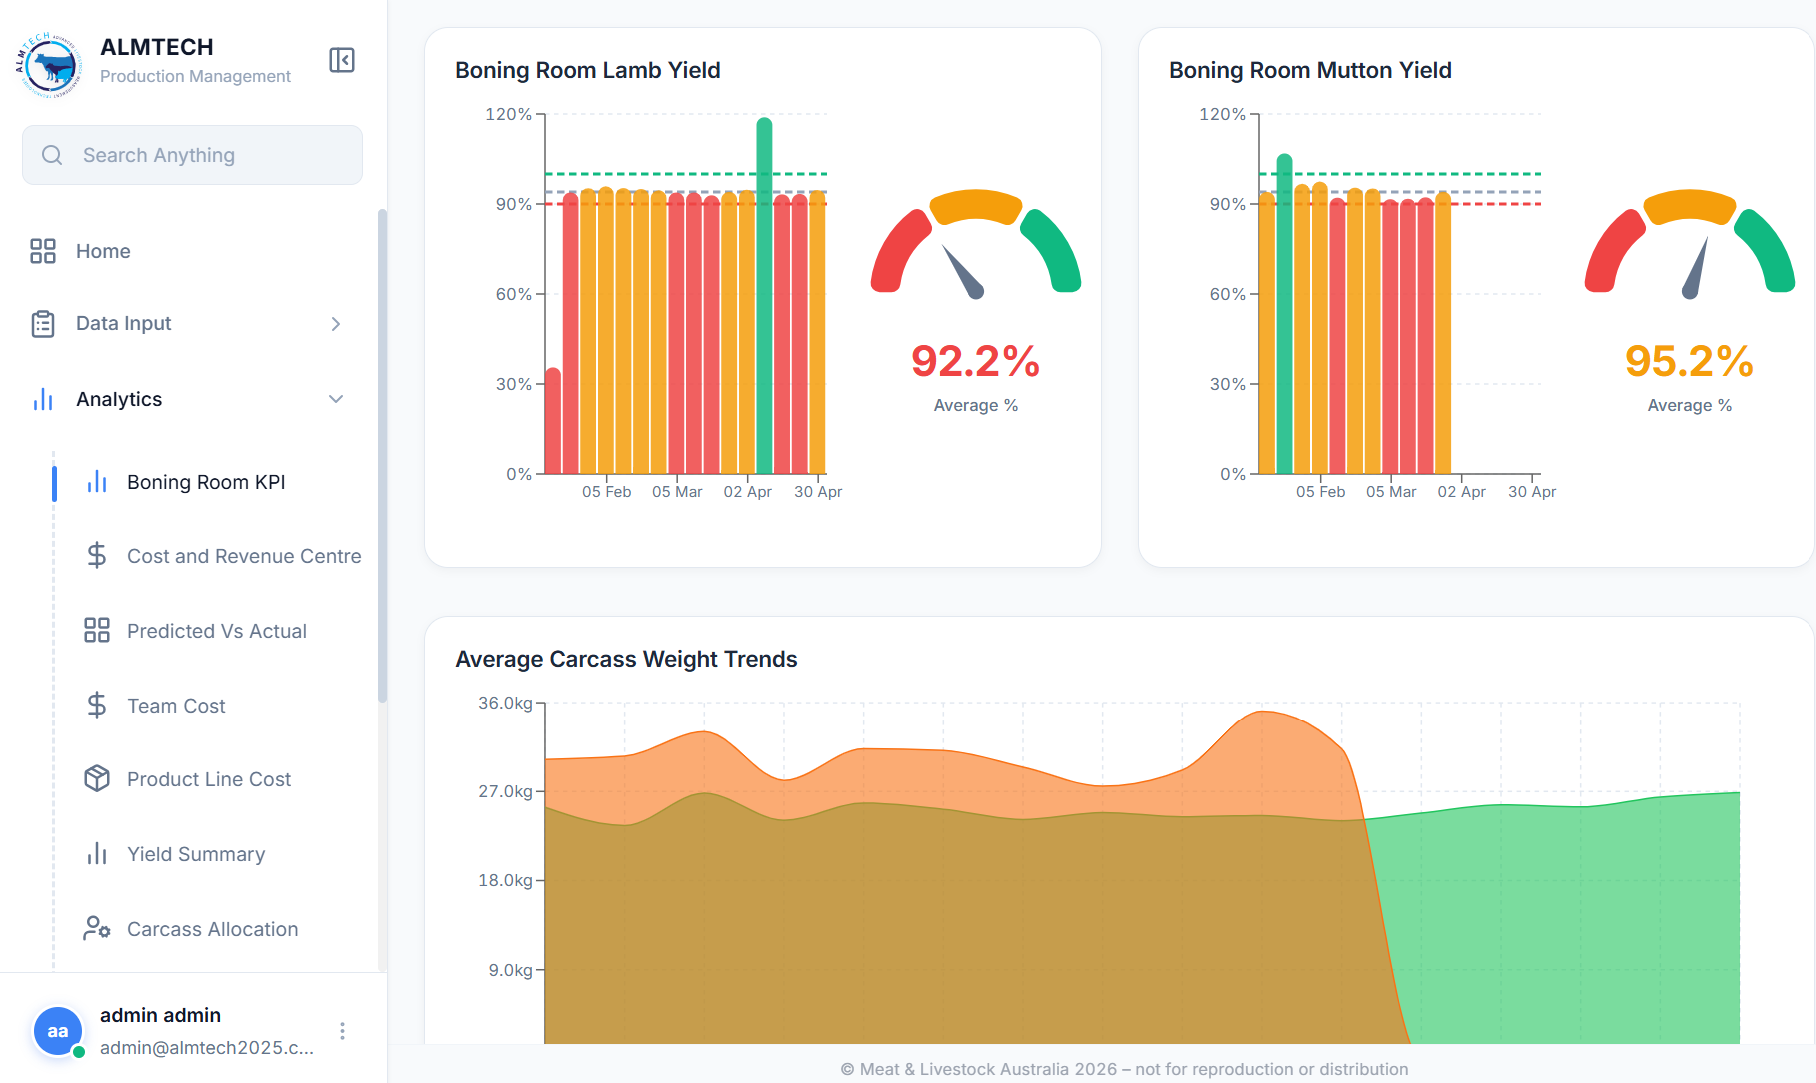Click the Boning Room Mutton Yield title
Viewport: 1816px width, 1083px height.
1310,70
